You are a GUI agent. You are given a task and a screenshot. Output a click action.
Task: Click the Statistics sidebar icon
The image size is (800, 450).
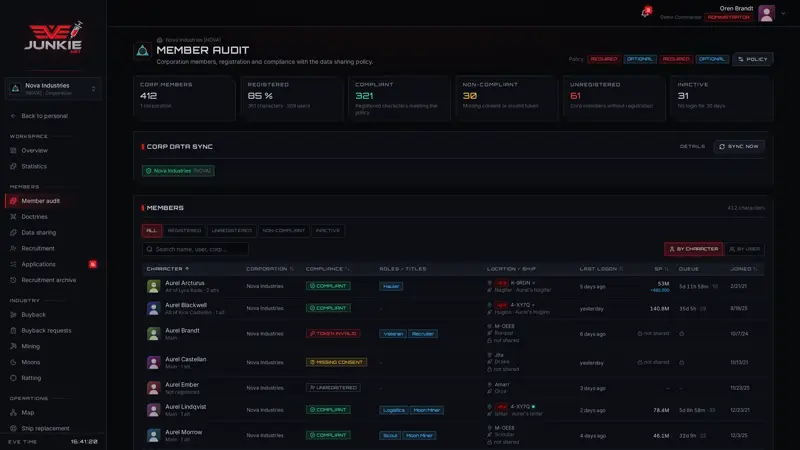[13, 166]
